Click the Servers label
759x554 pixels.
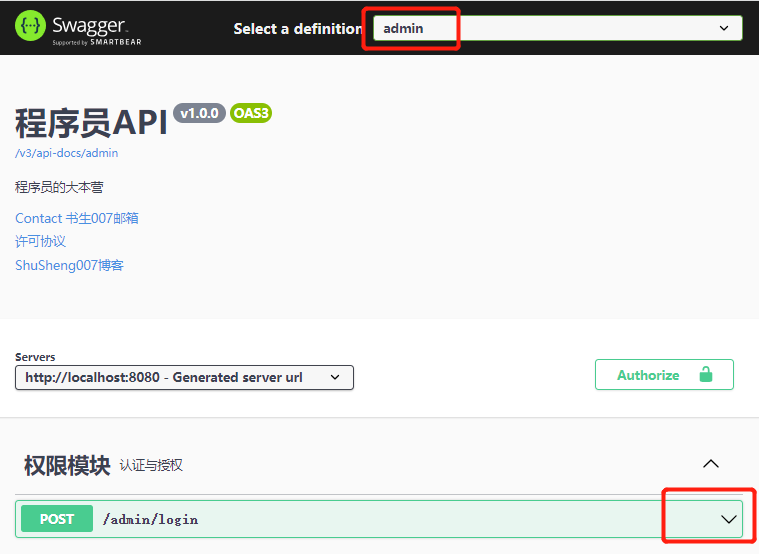click(35, 357)
